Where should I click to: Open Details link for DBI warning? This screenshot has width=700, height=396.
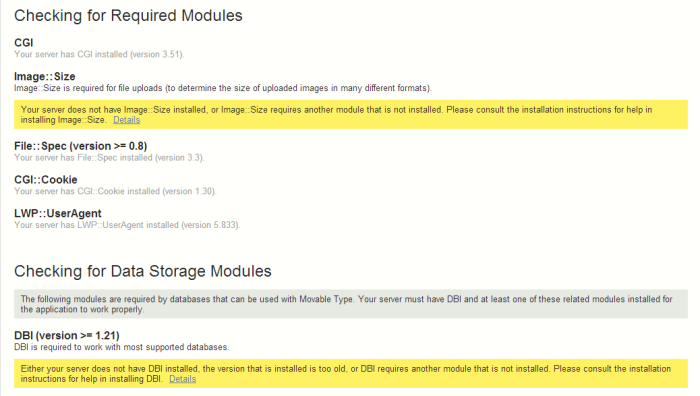click(182, 379)
